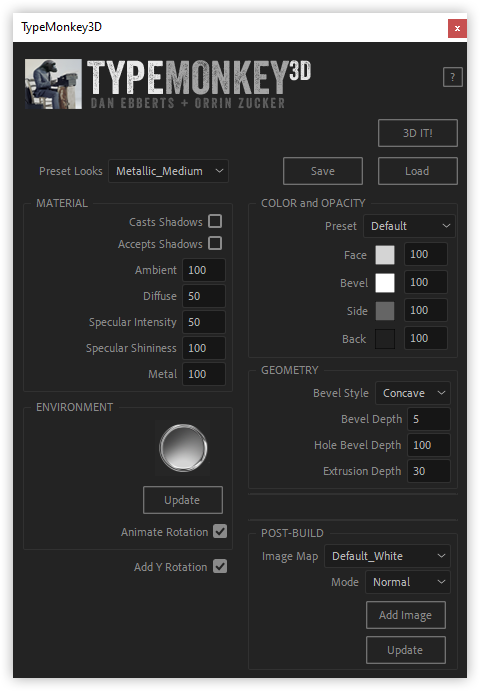Image resolution: width=480 pixels, height=691 pixels.
Task: Disable the Animate Rotation checkbox
Action: point(220,531)
